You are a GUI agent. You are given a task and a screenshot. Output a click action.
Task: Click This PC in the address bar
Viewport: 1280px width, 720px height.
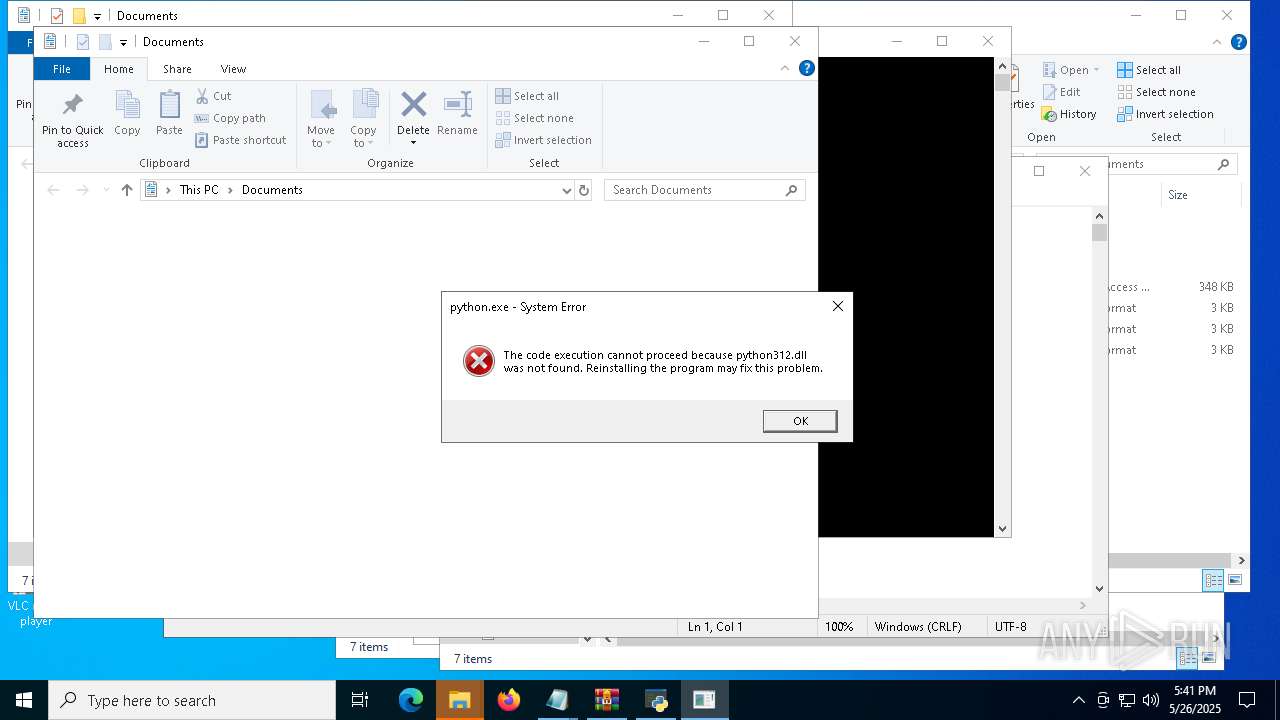click(199, 190)
